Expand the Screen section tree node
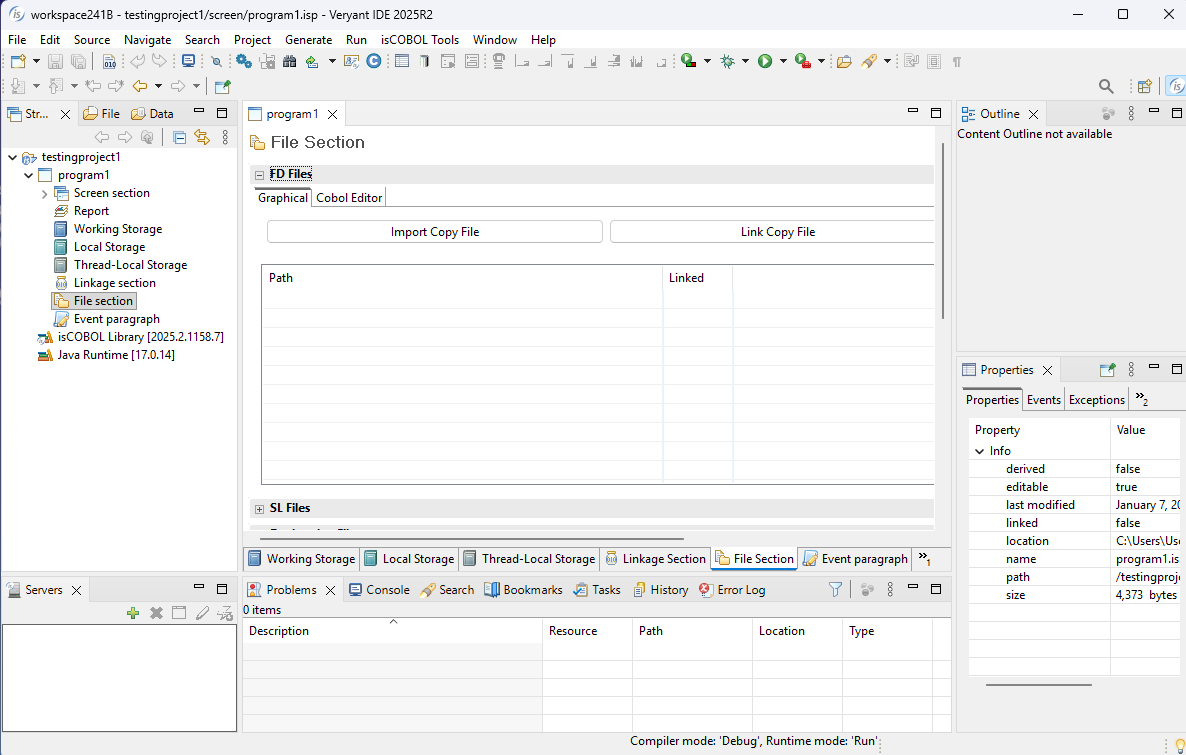The height and width of the screenshot is (755, 1186). (45, 194)
